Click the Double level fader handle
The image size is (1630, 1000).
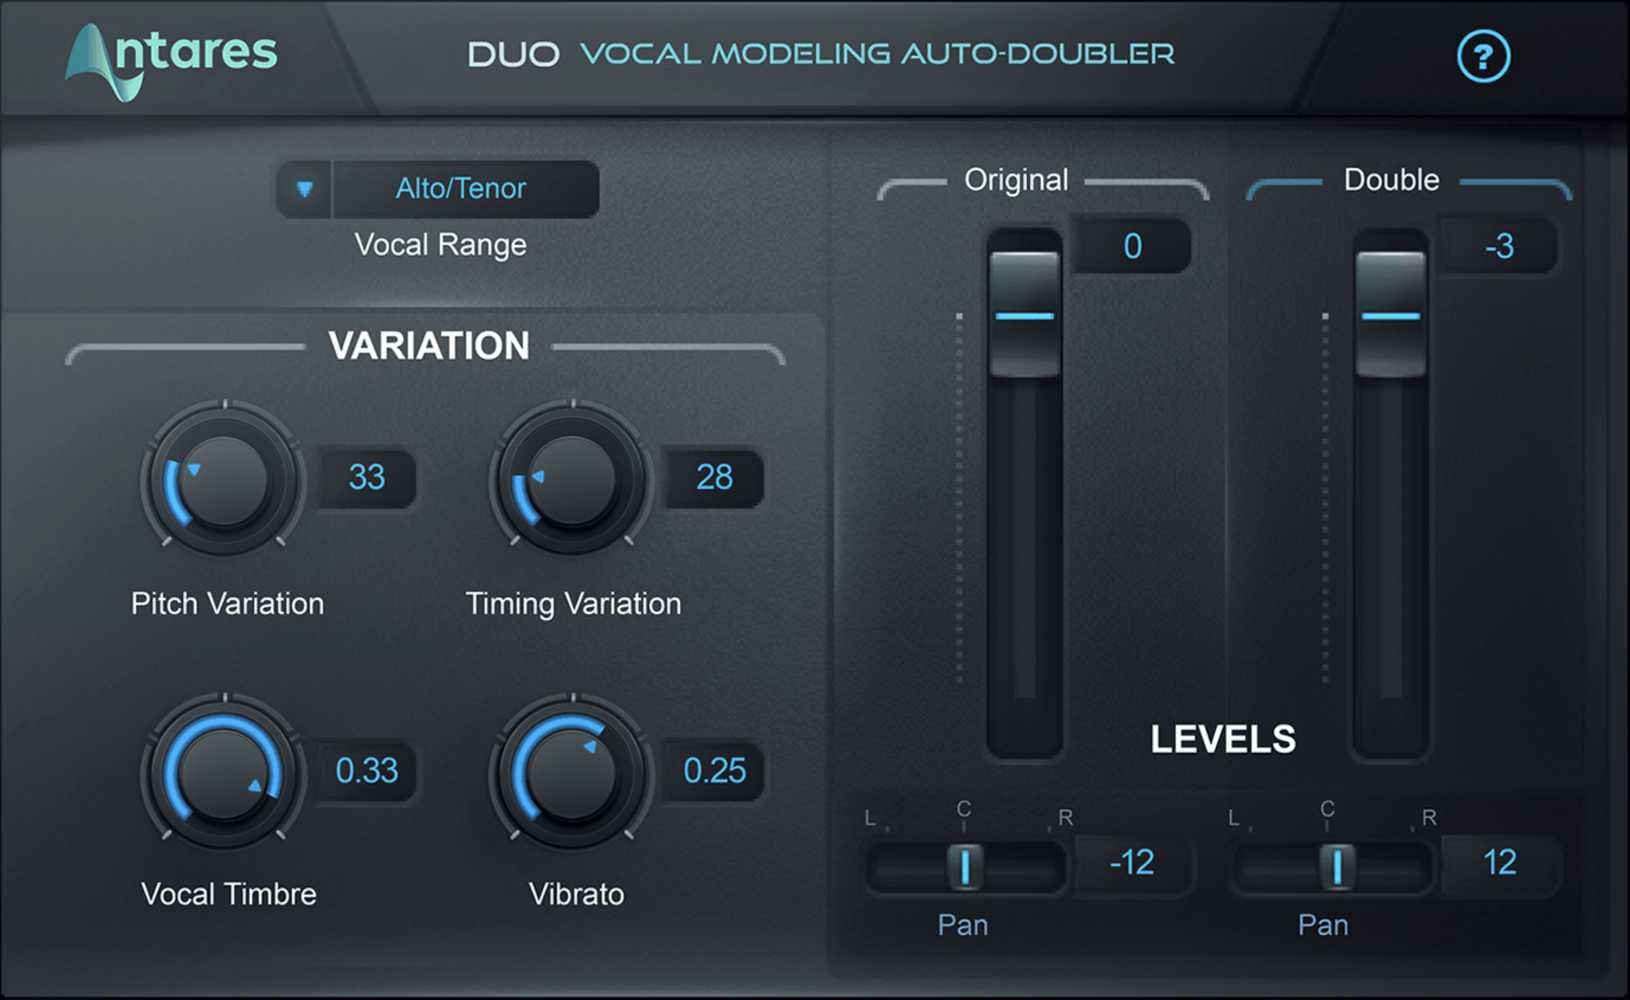tap(1391, 314)
